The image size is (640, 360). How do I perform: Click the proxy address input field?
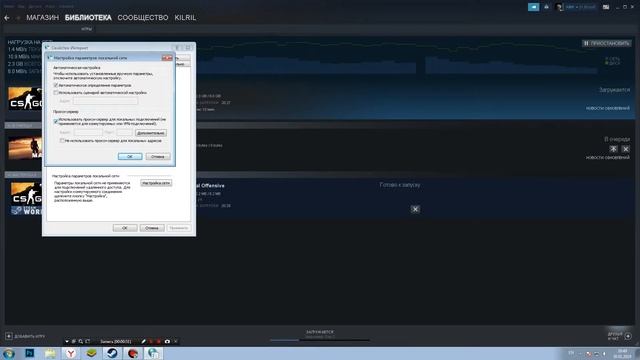88,132
